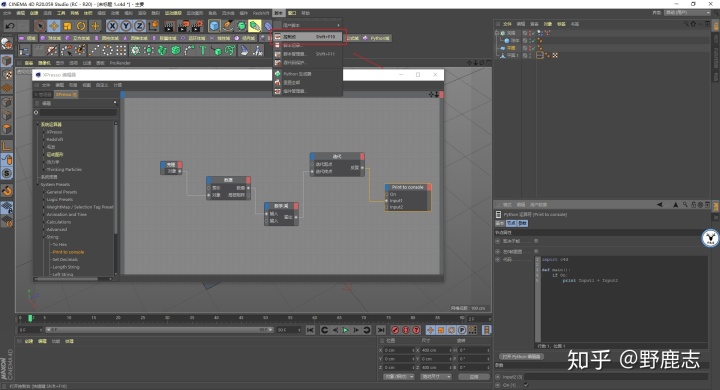
Task: Click the XPresso tag icon in Object Manager
Action: point(540,55)
